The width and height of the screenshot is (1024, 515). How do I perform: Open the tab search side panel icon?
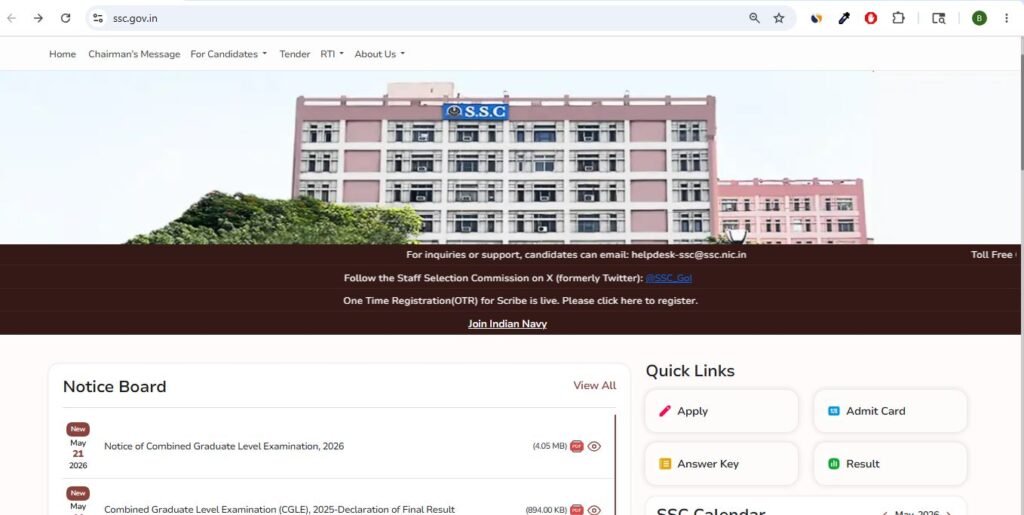click(x=938, y=18)
